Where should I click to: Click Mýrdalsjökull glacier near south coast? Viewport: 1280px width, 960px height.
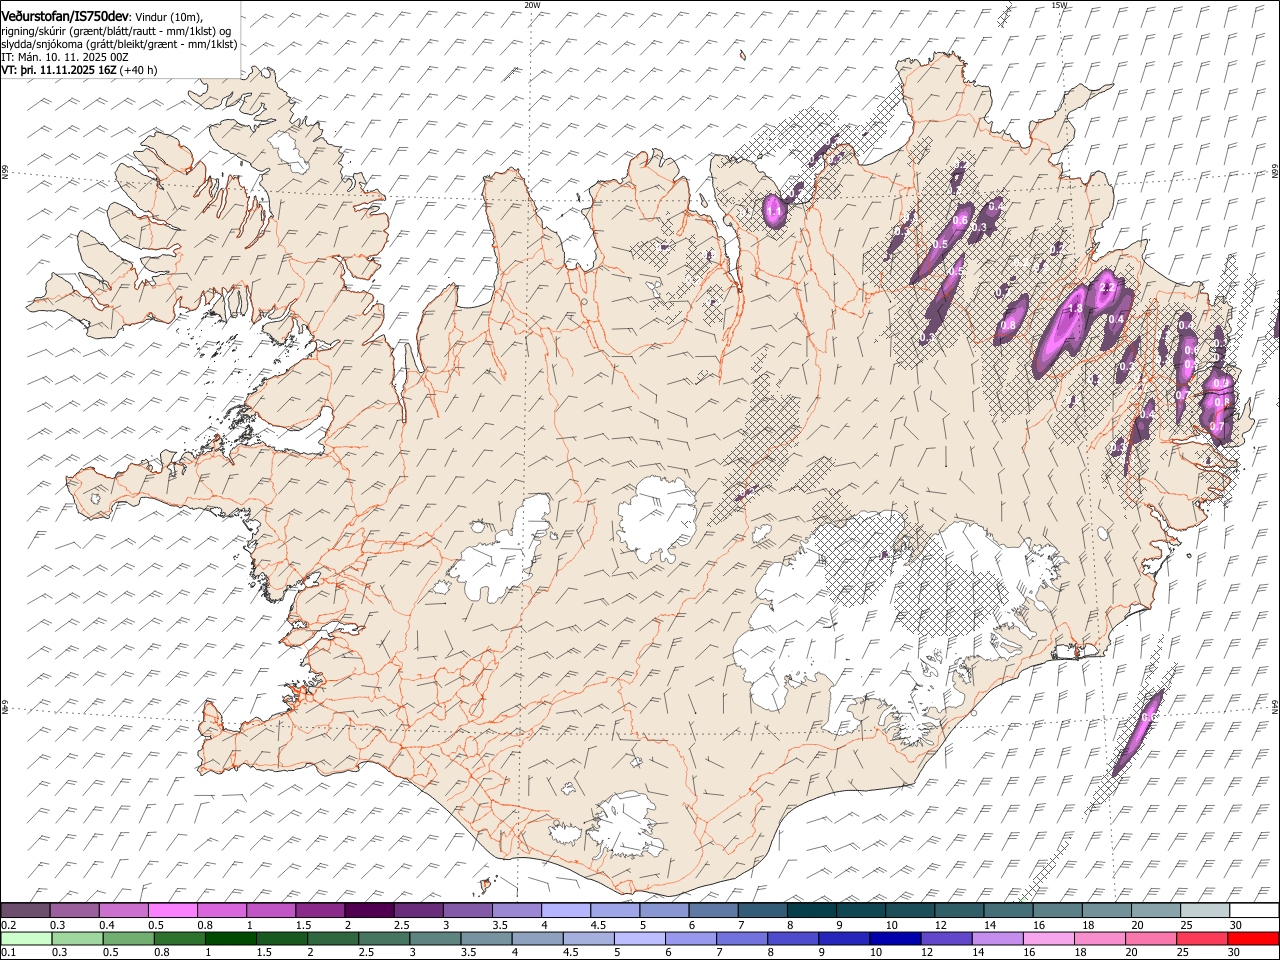pyautogui.click(x=625, y=825)
